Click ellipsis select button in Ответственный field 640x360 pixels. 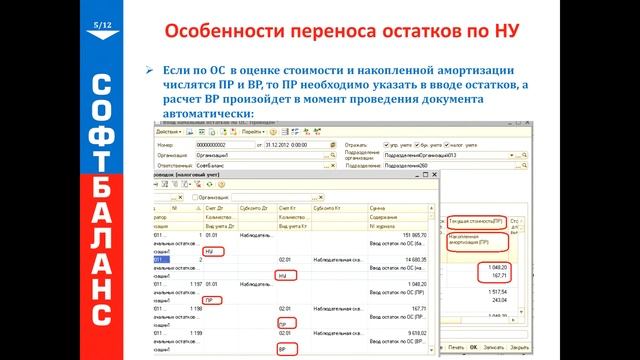pyautogui.click(x=326, y=166)
